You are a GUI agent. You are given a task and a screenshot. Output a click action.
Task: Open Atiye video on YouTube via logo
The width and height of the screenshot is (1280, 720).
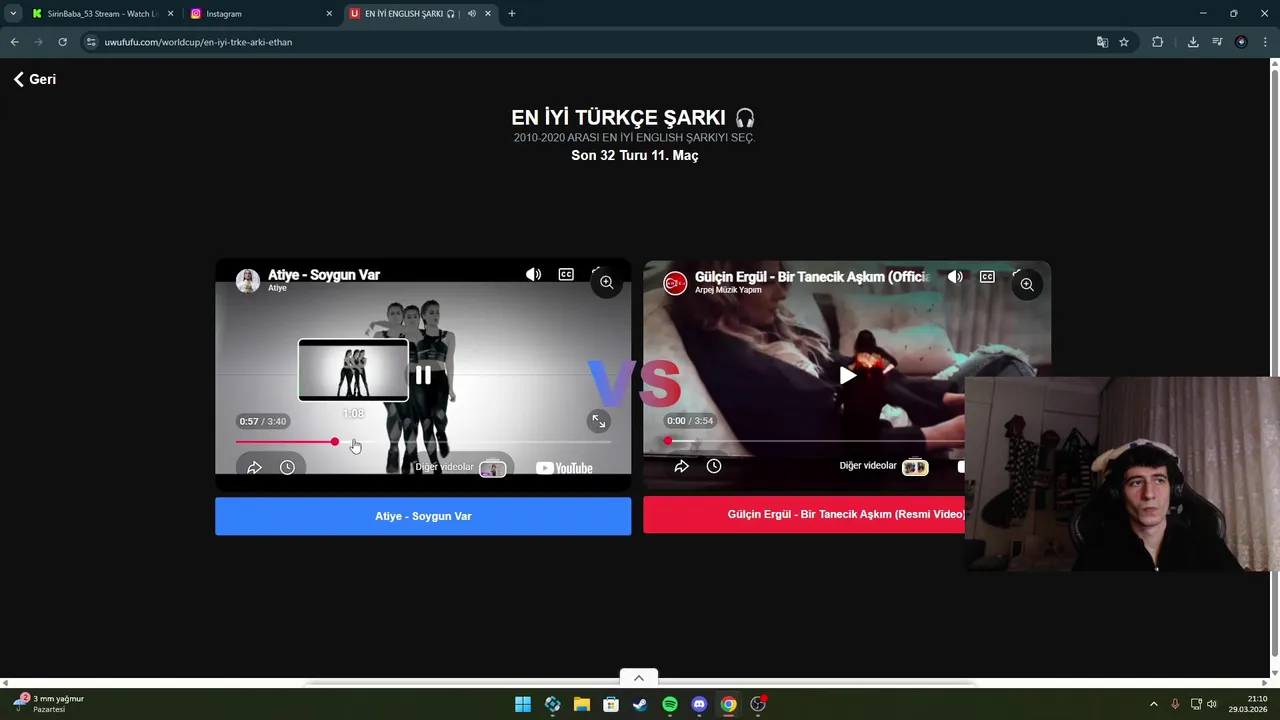pyautogui.click(x=564, y=468)
